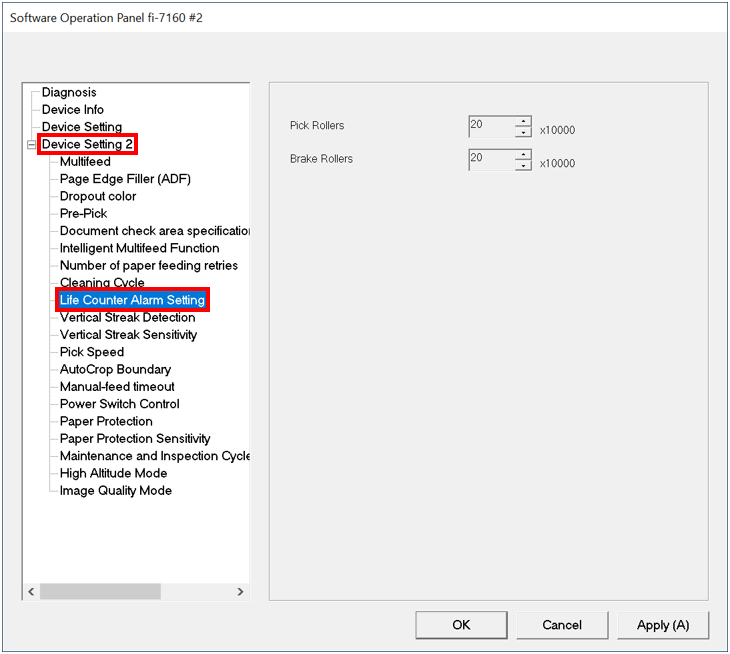Open Vertical Streak Detection settings

(128, 317)
